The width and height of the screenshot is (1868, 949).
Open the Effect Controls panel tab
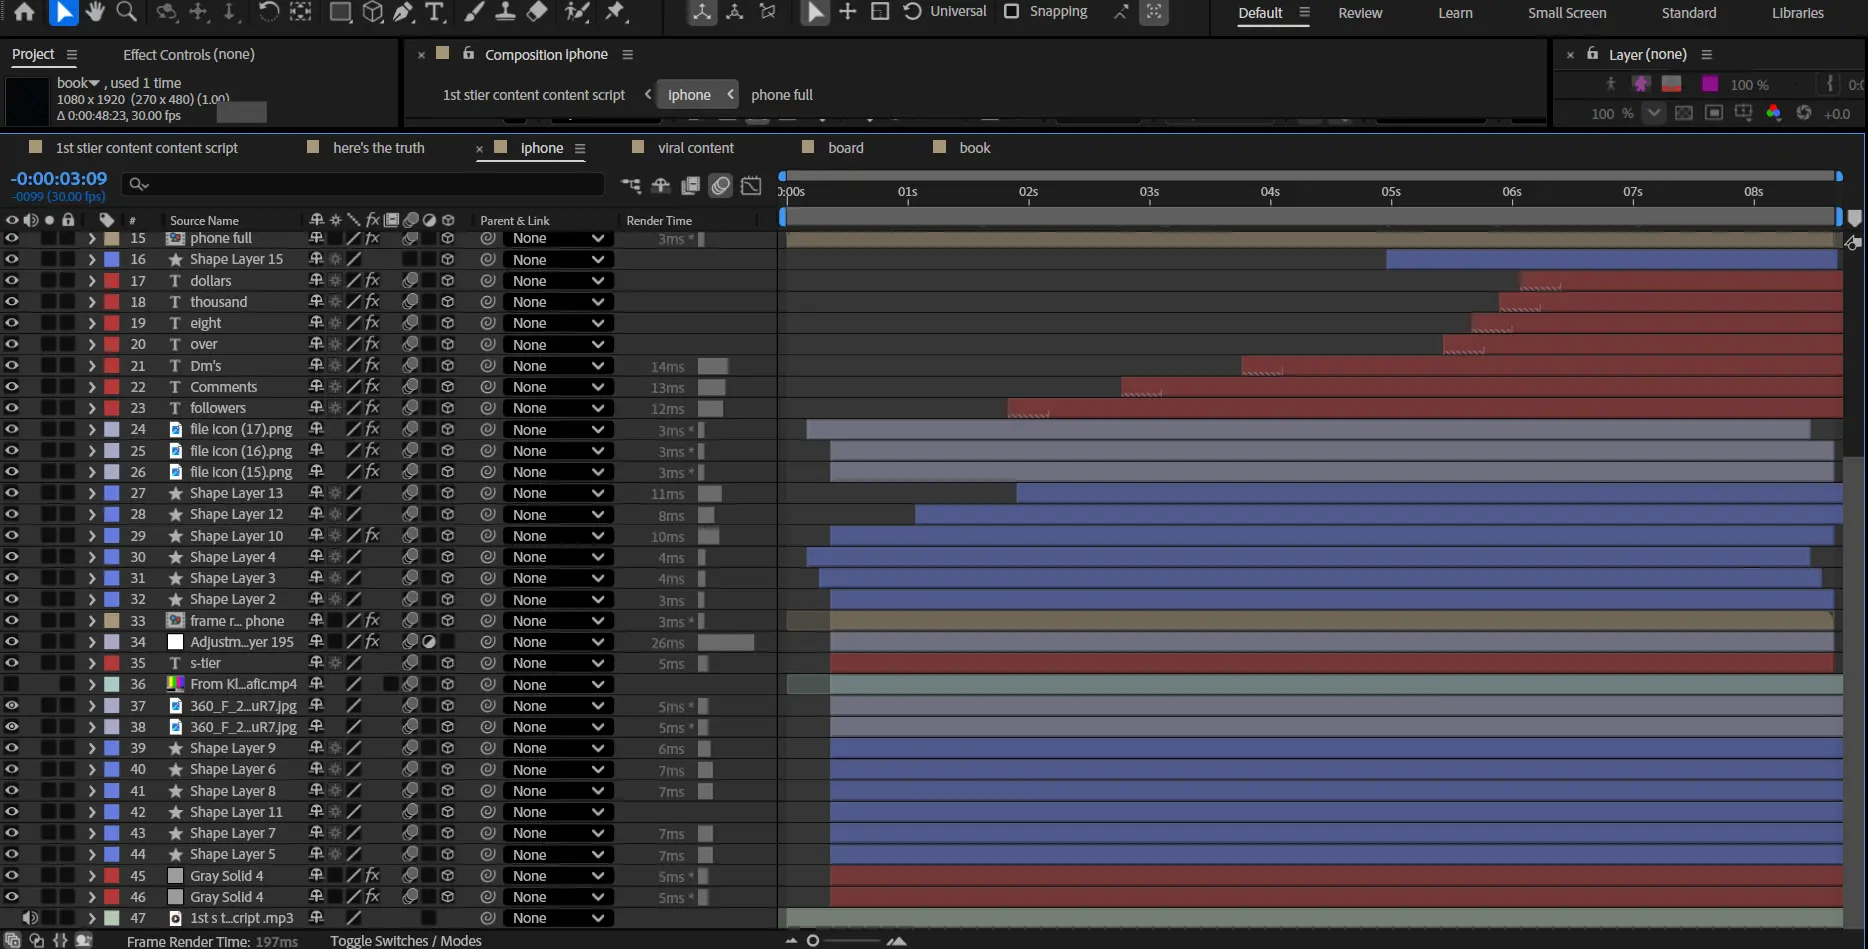tap(188, 55)
